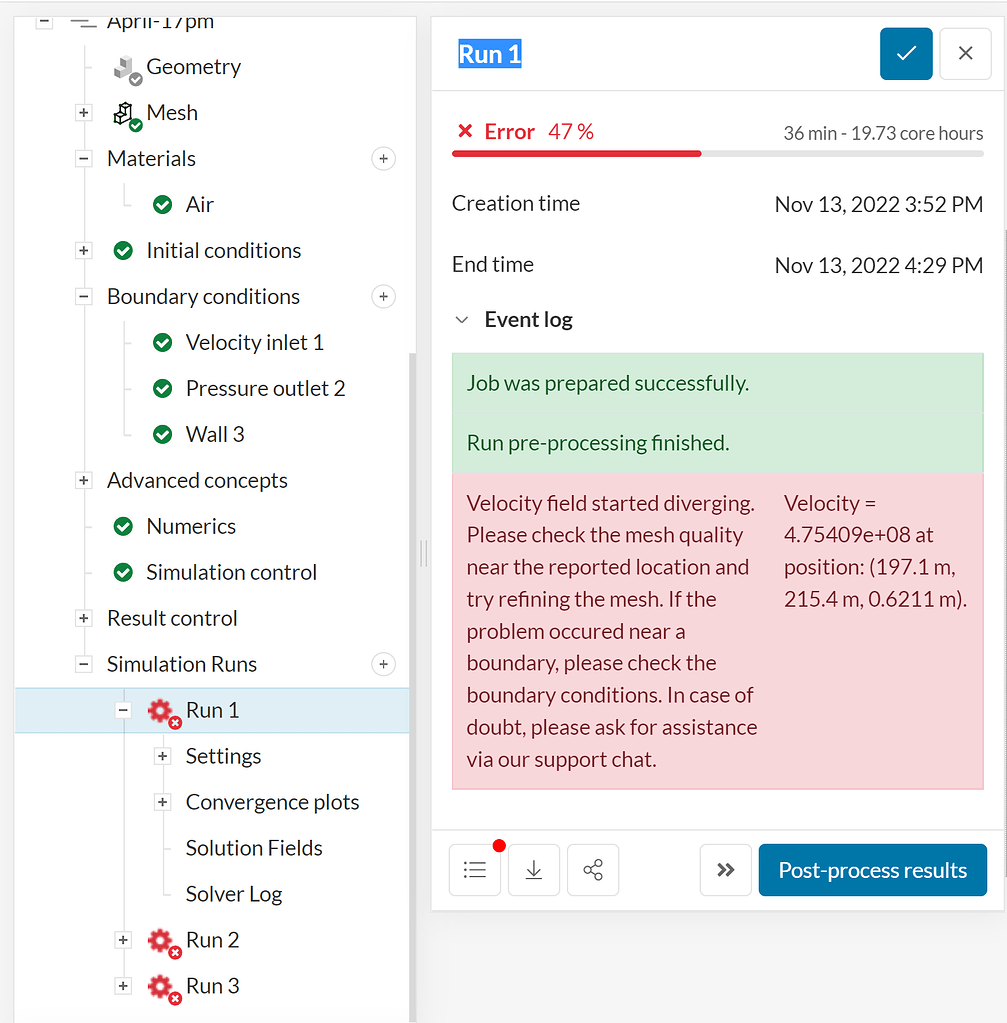
Task: Add a boundary condition with plus icon
Action: coord(383,297)
